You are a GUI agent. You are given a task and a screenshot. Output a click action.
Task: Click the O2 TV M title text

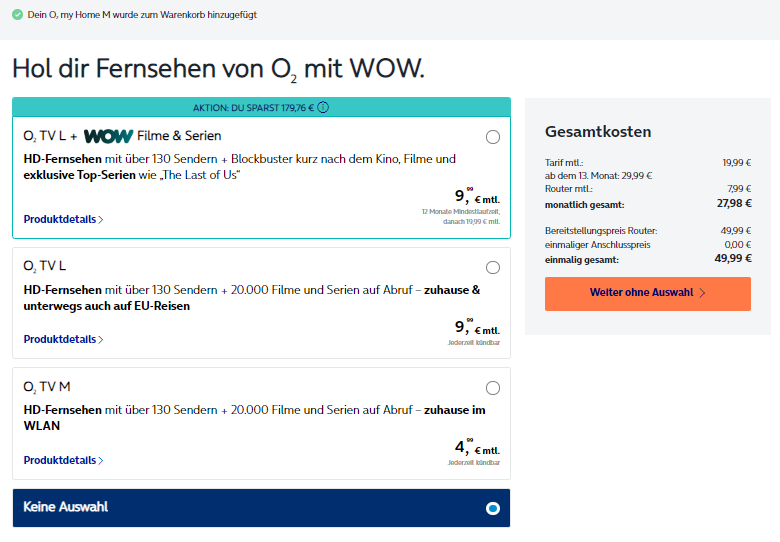(x=47, y=387)
